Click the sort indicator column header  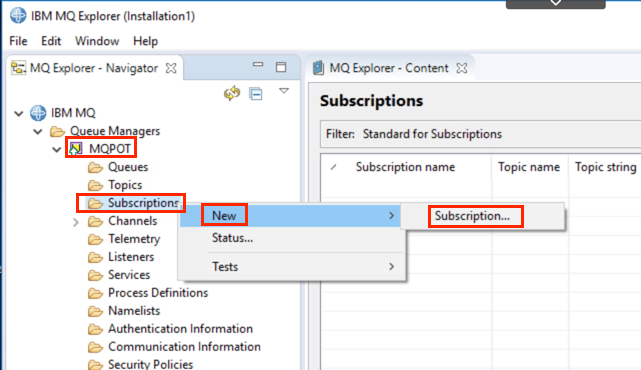pyautogui.click(x=334, y=167)
